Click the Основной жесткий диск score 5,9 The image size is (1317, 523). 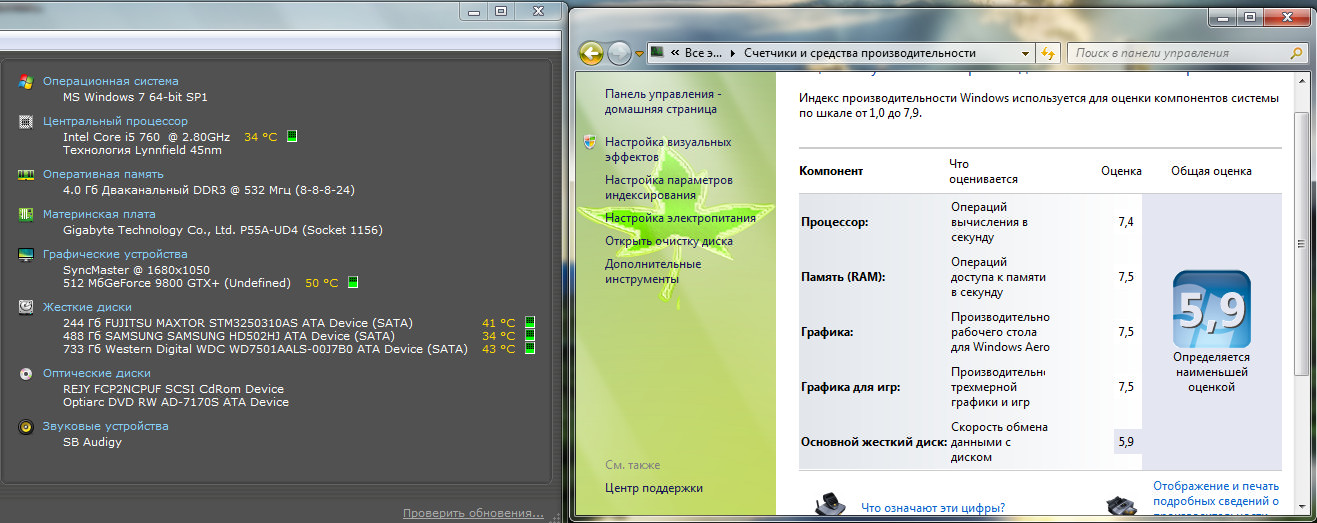(x=1126, y=441)
